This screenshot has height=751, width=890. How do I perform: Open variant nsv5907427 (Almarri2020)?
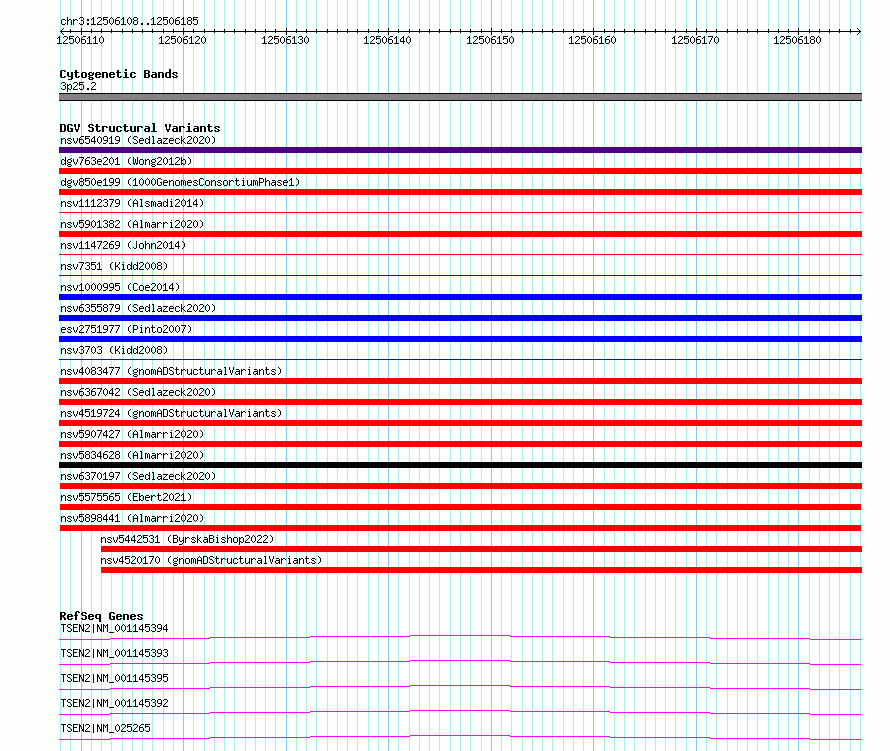click(132, 434)
